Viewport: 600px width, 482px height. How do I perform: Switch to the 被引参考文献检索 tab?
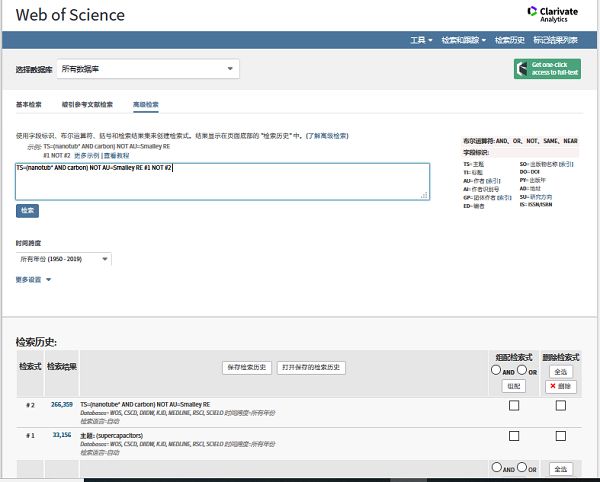tap(87, 104)
